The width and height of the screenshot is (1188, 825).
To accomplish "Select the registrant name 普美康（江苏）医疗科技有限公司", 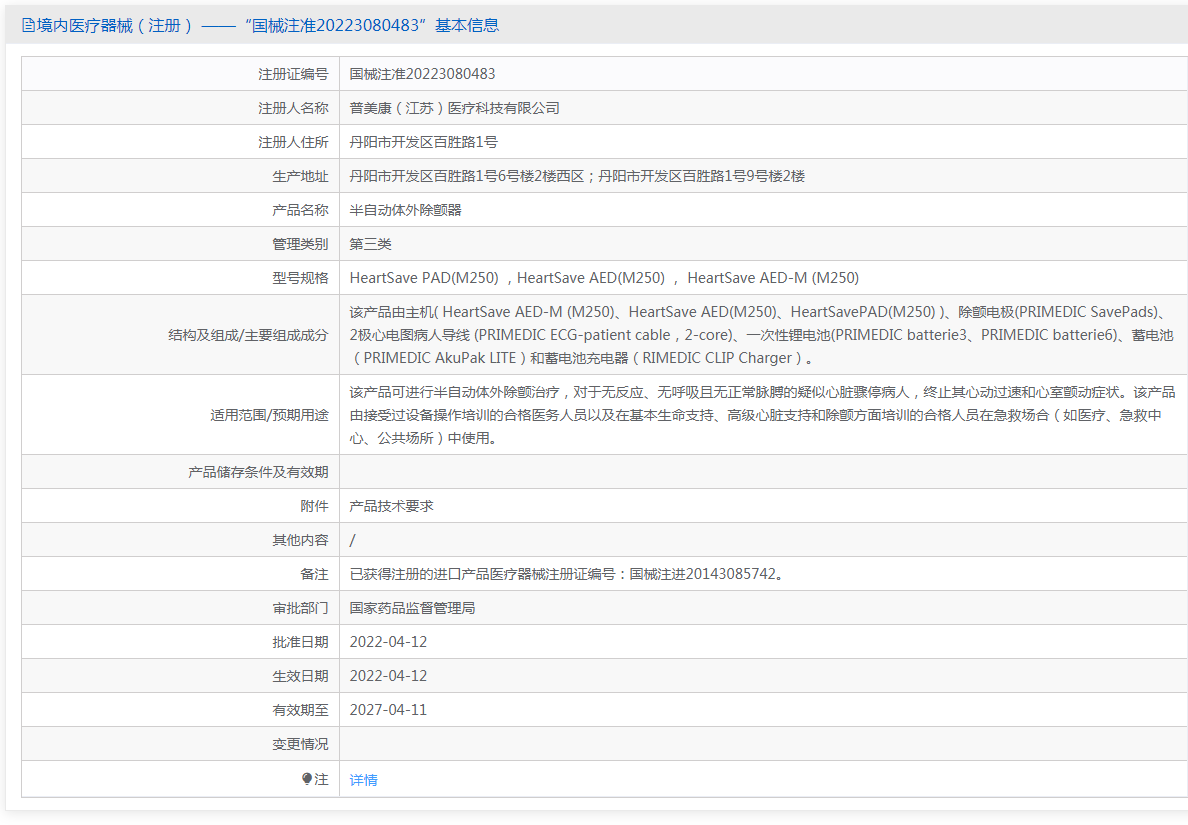I will (x=454, y=108).
